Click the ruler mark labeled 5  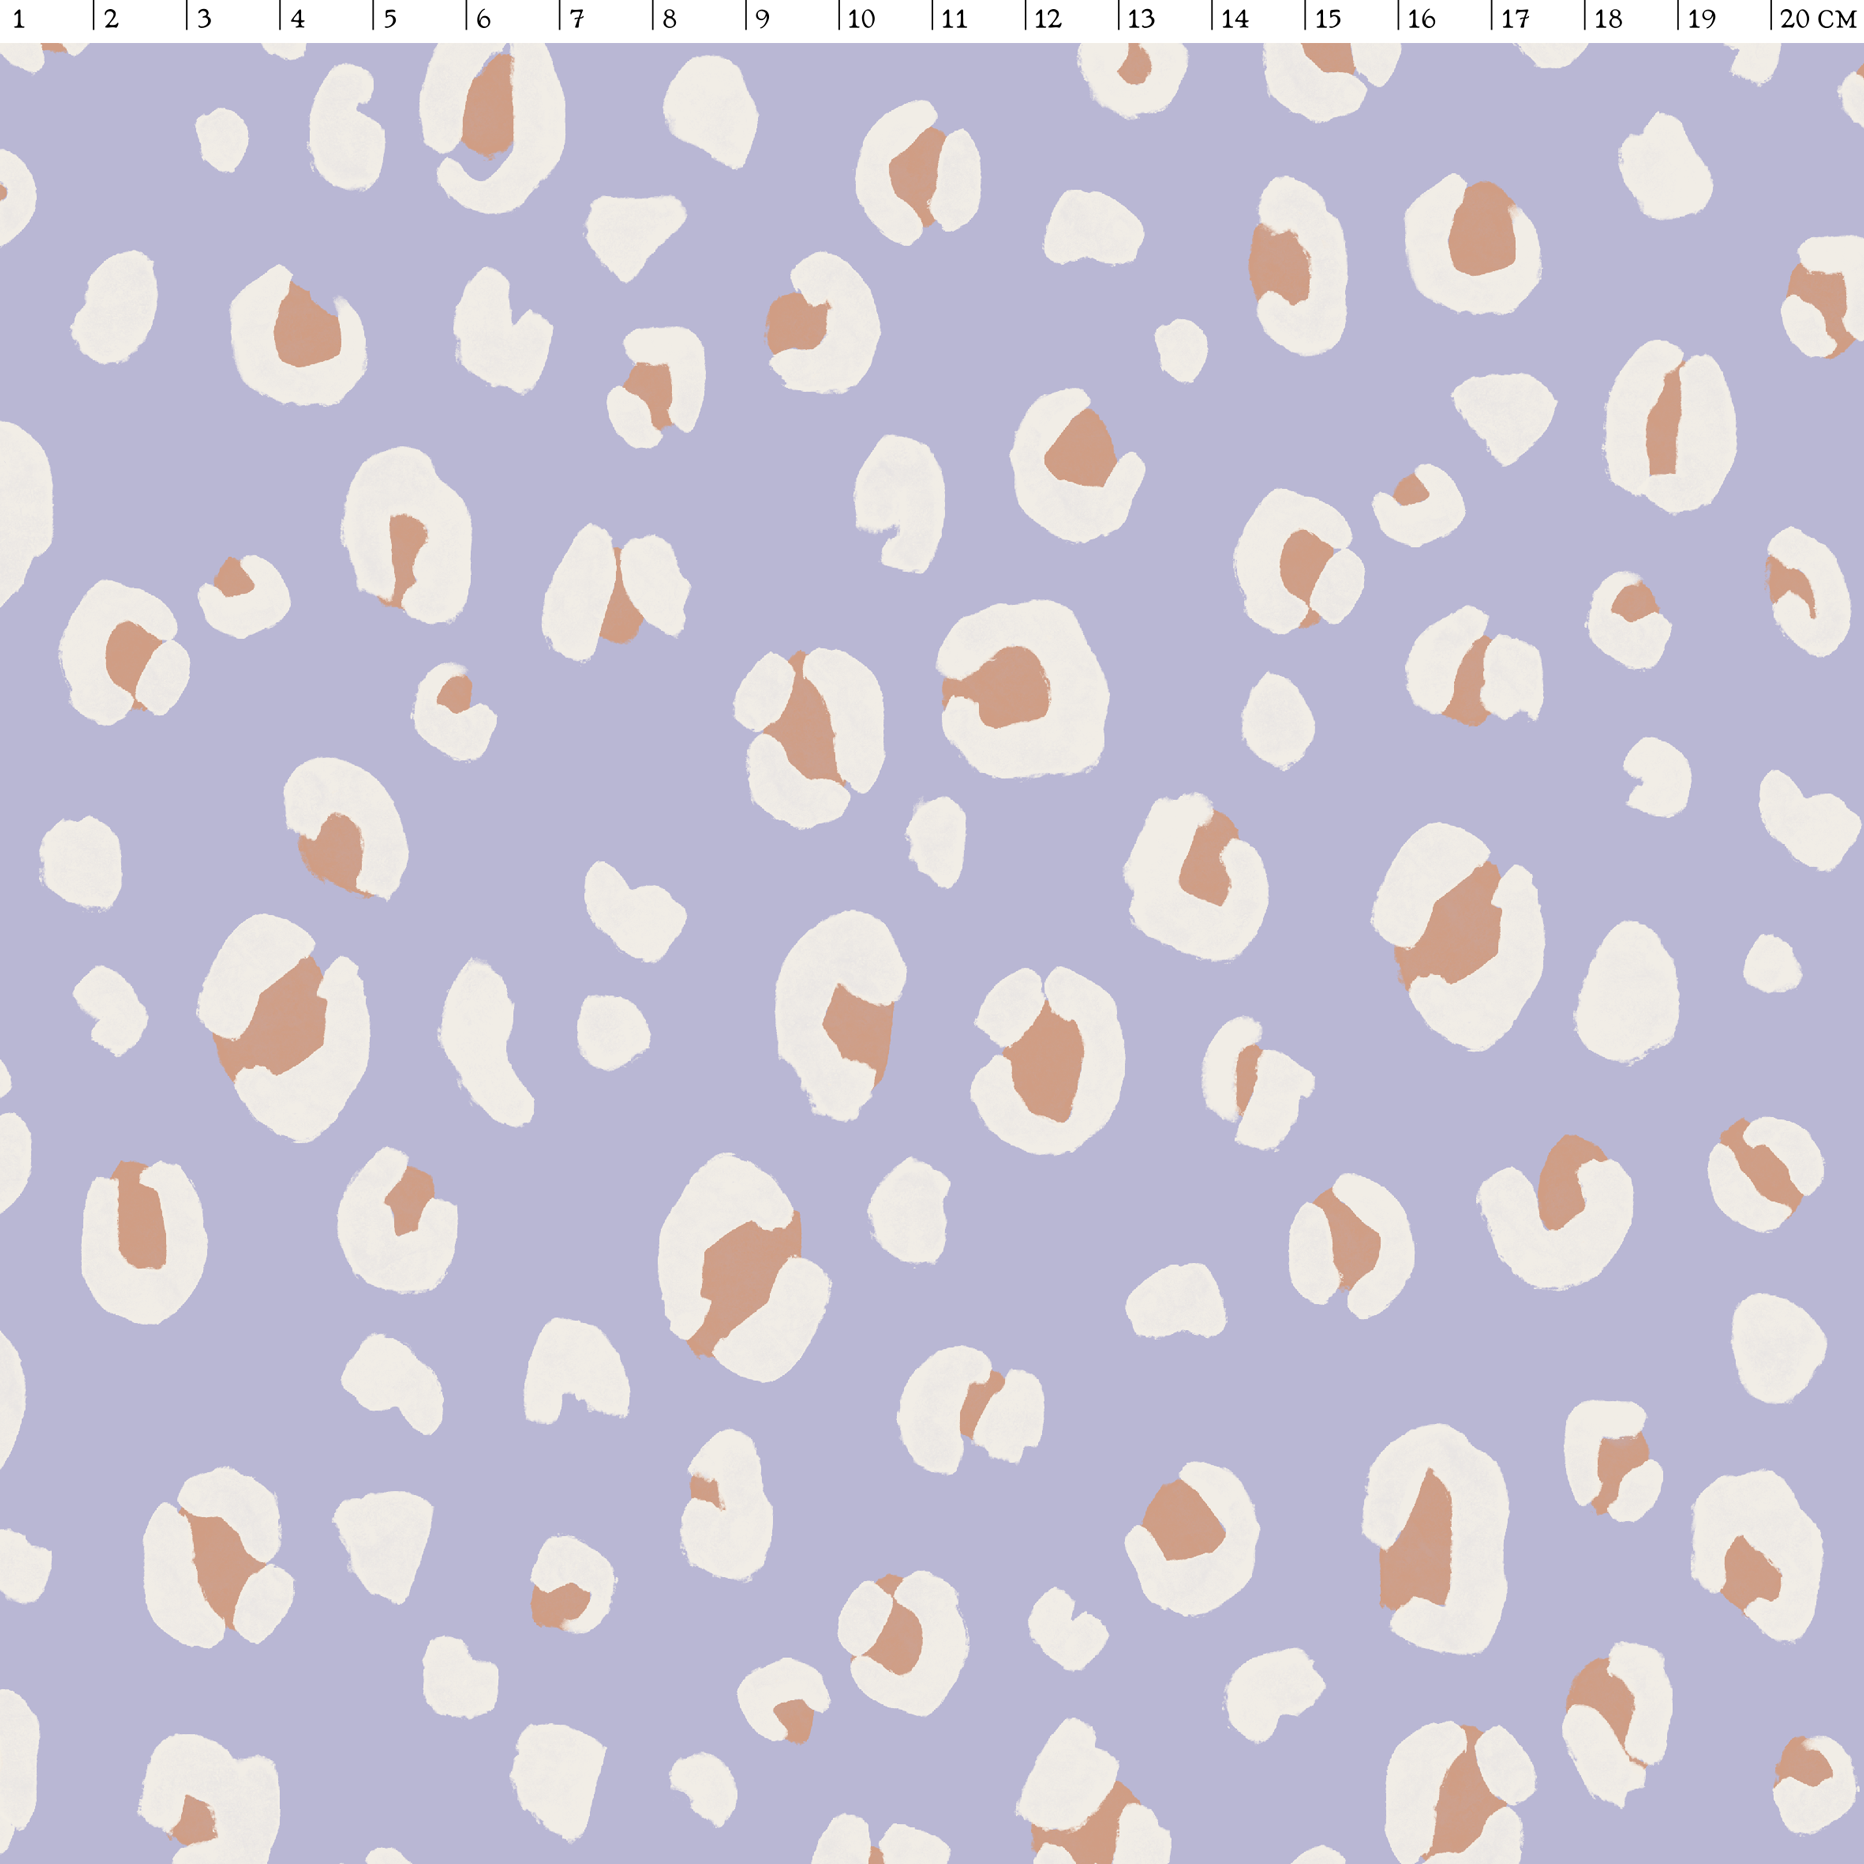coord(390,19)
